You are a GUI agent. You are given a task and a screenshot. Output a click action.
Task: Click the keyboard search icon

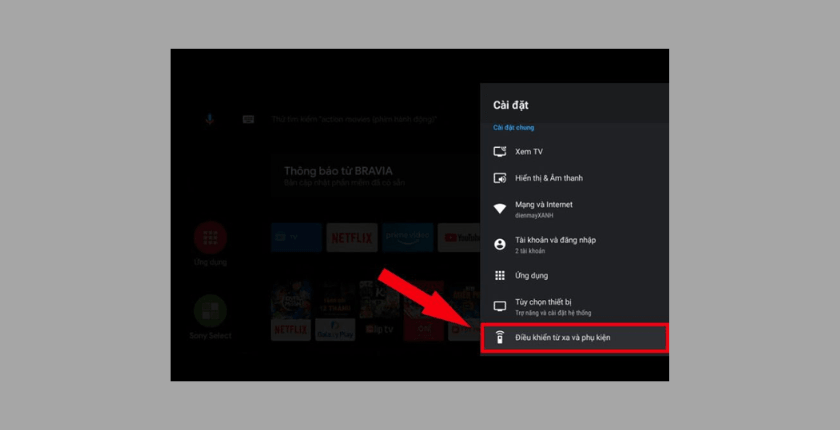(248, 119)
